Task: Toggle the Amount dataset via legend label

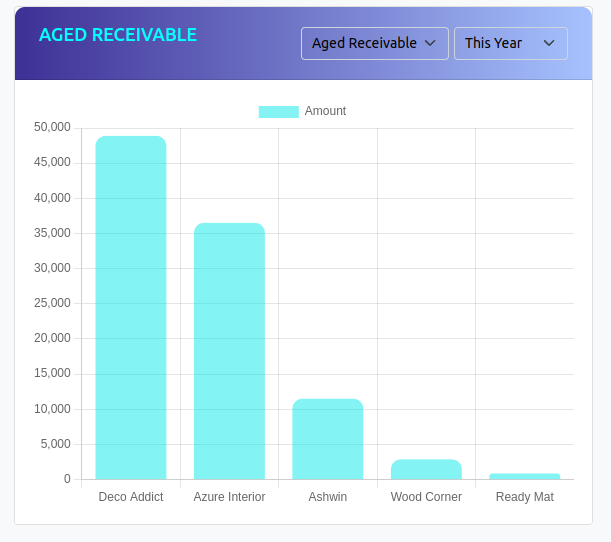Action: coord(325,111)
